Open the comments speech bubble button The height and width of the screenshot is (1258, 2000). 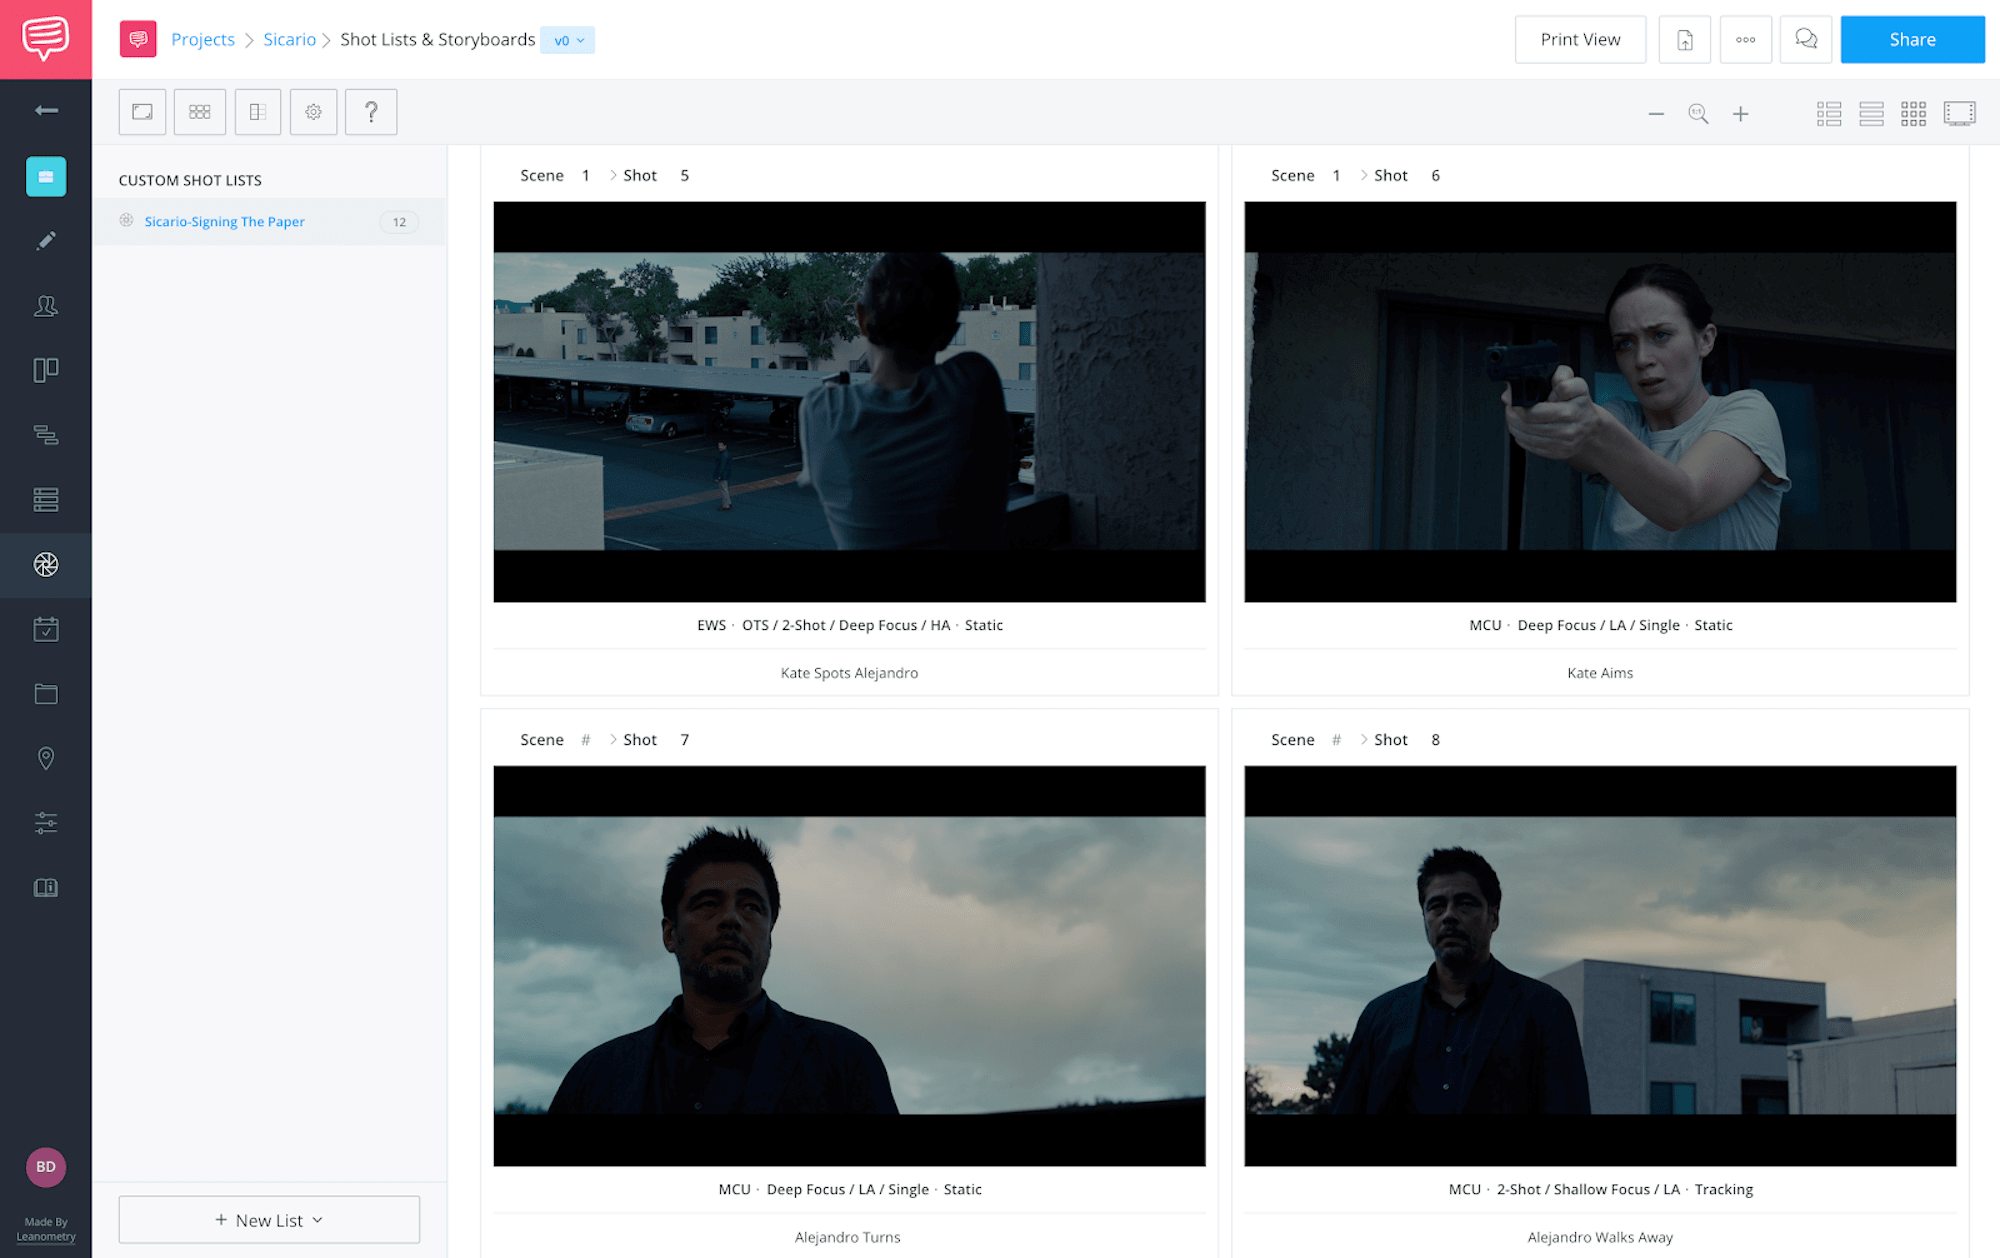click(x=1806, y=40)
